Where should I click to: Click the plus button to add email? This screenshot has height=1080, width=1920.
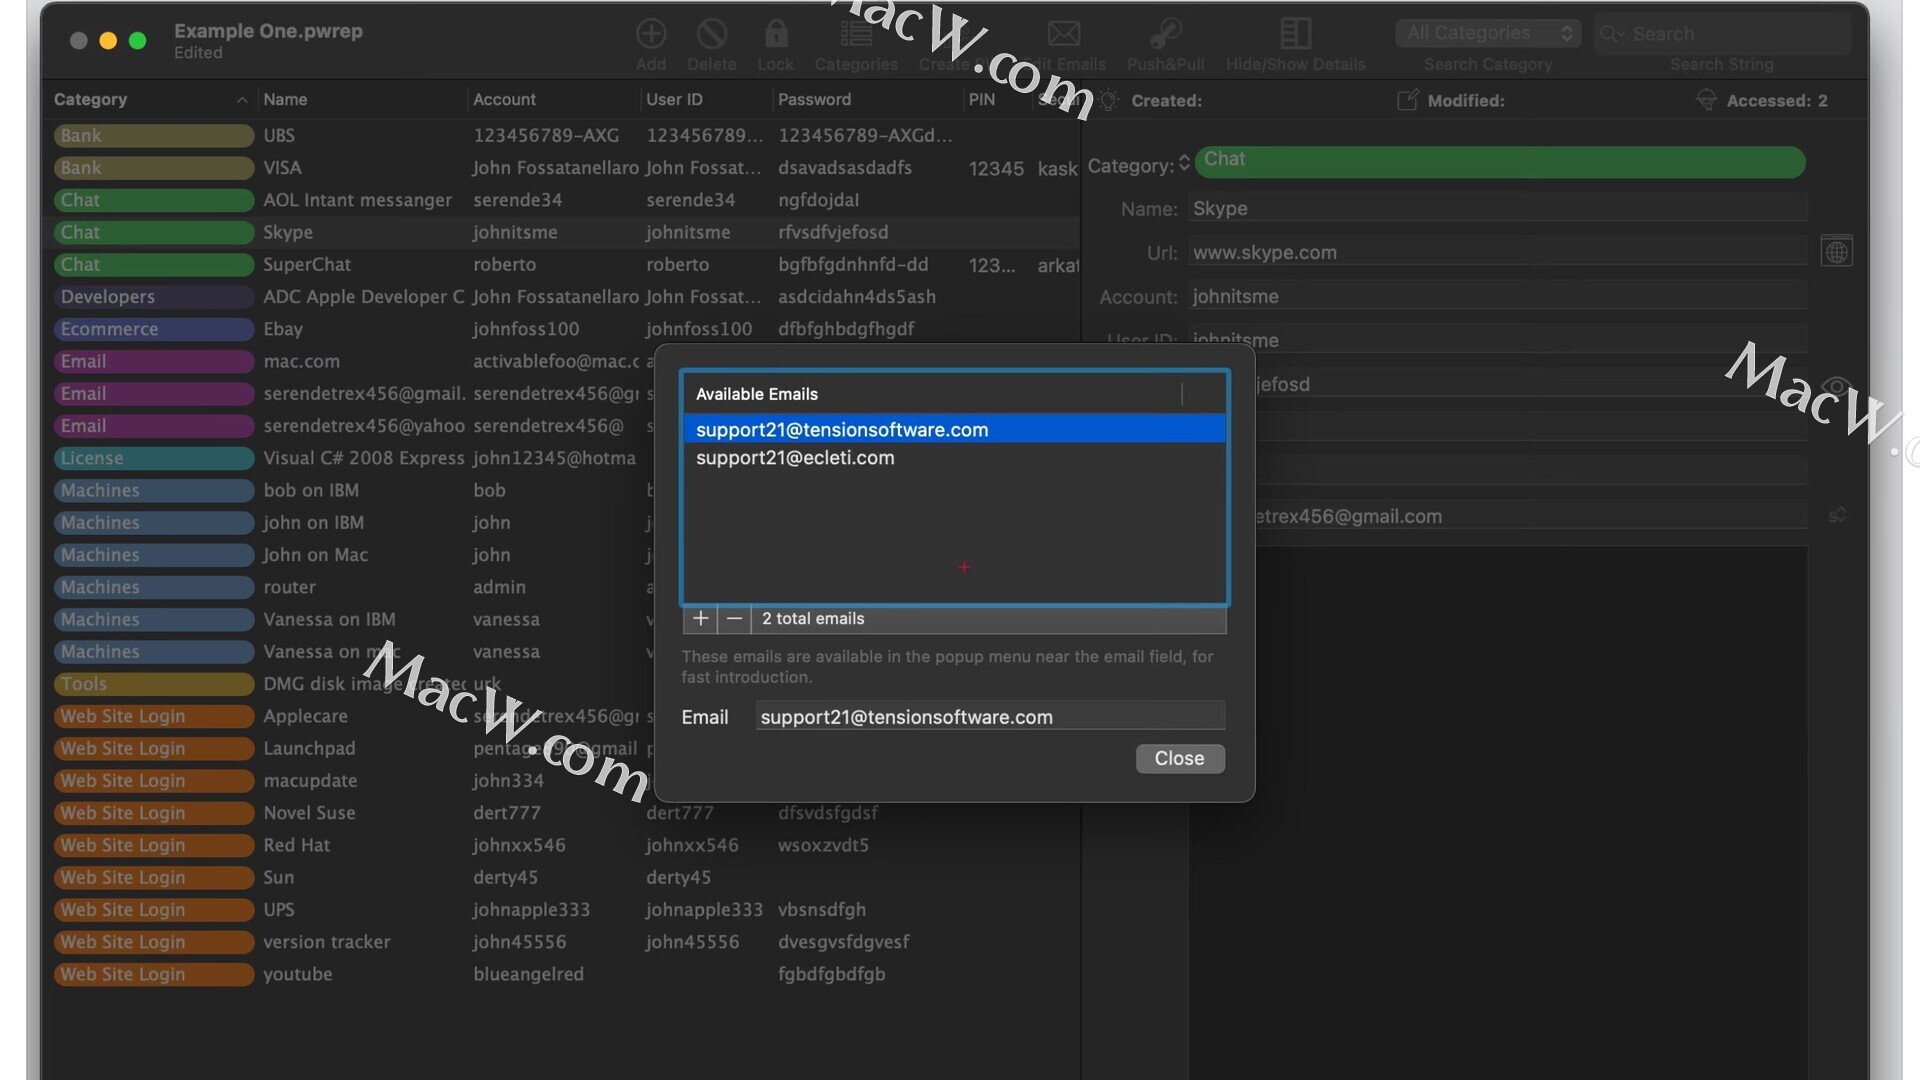point(700,619)
